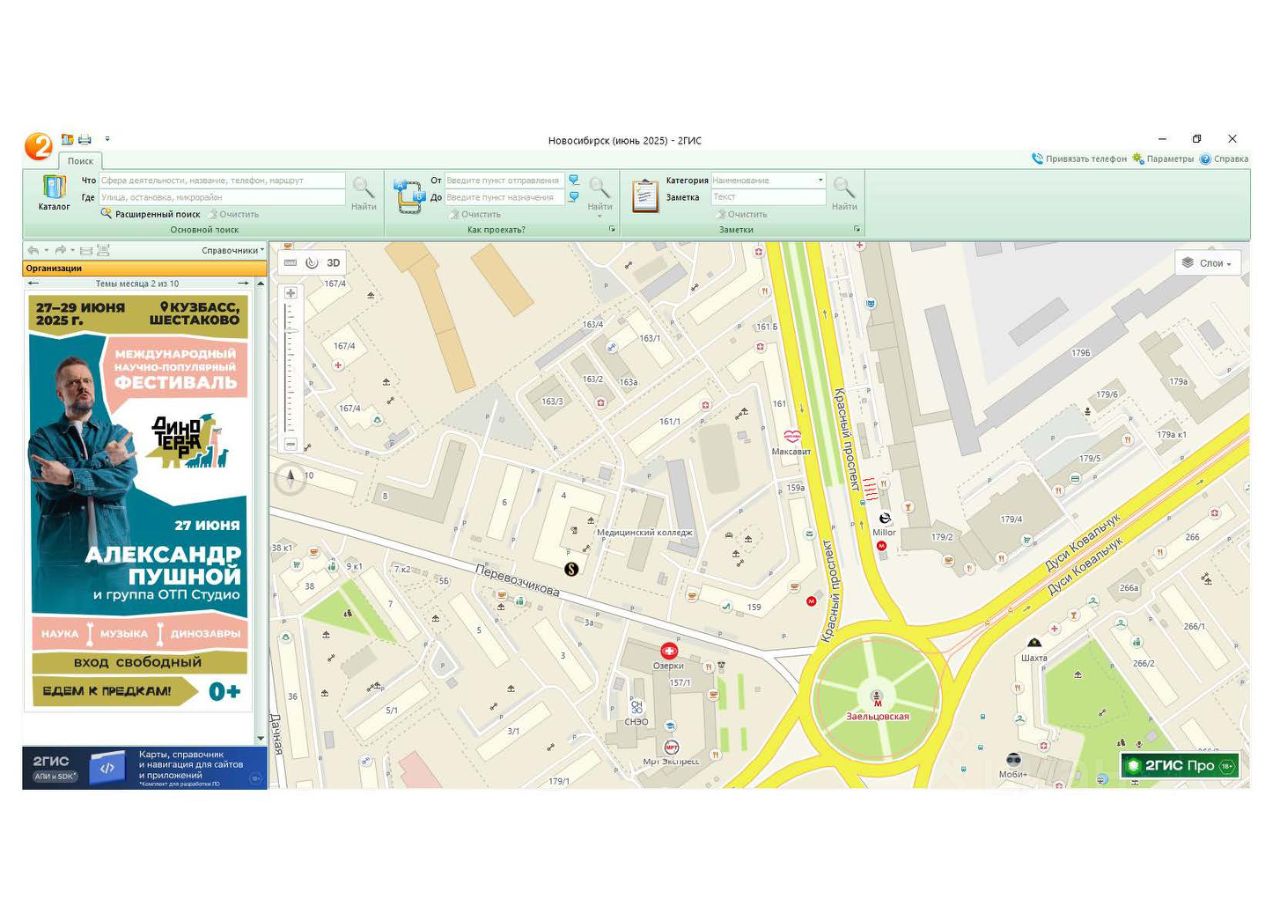Viewport: 1280px width, 906px height.
Task: Click the sidebar scroll up arrow
Action: click(261, 284)
